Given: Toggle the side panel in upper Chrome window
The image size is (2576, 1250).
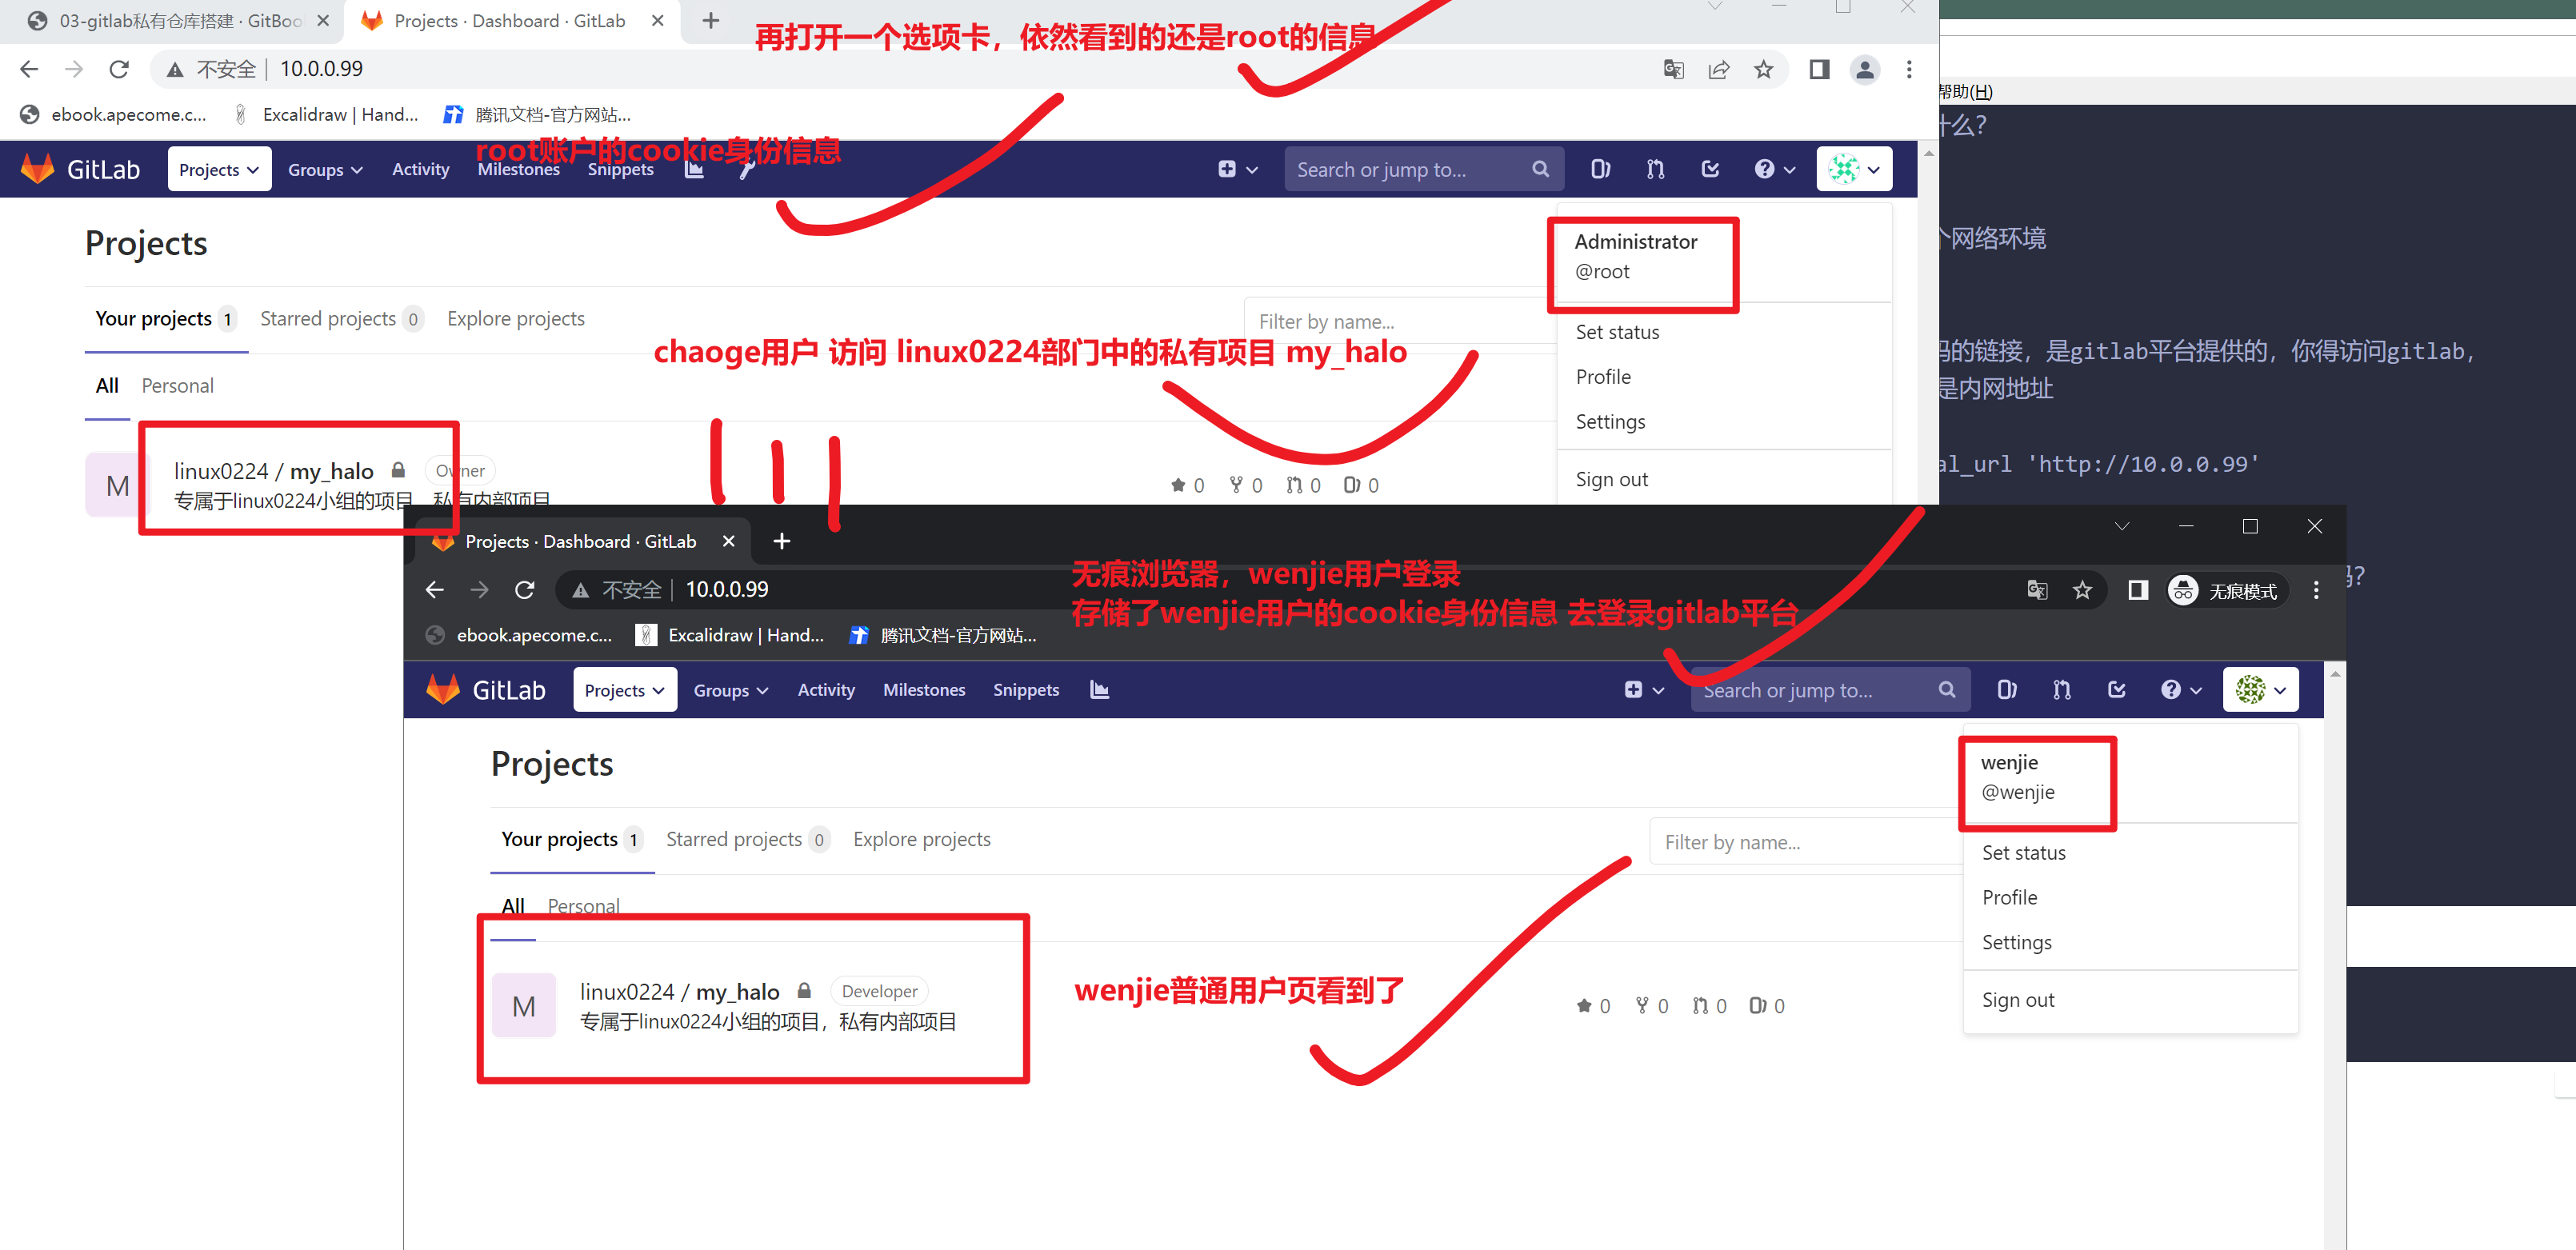Looking at the screenshot, I should click(1819, 69).
